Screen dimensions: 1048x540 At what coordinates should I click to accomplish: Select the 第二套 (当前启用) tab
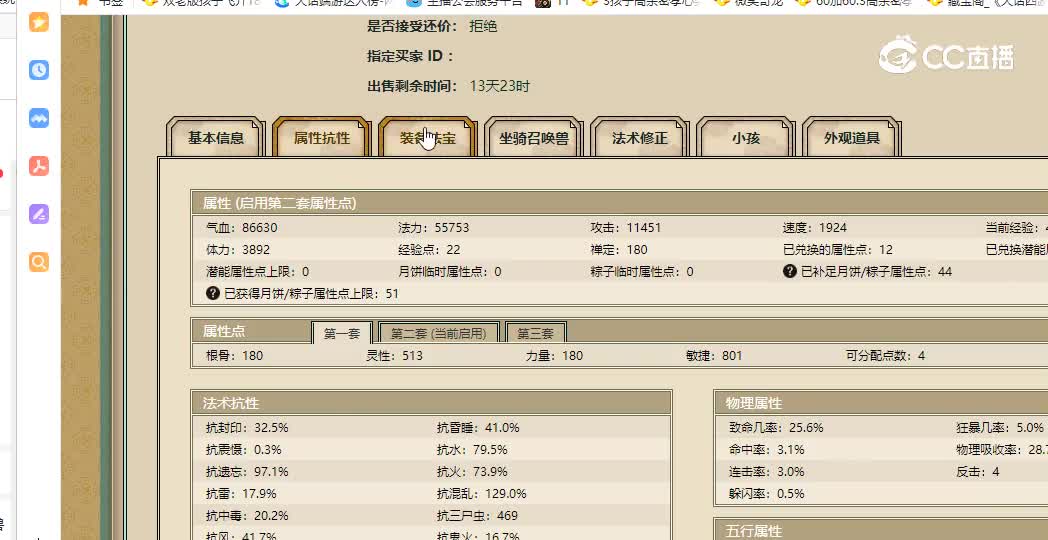tap(438, 333)
